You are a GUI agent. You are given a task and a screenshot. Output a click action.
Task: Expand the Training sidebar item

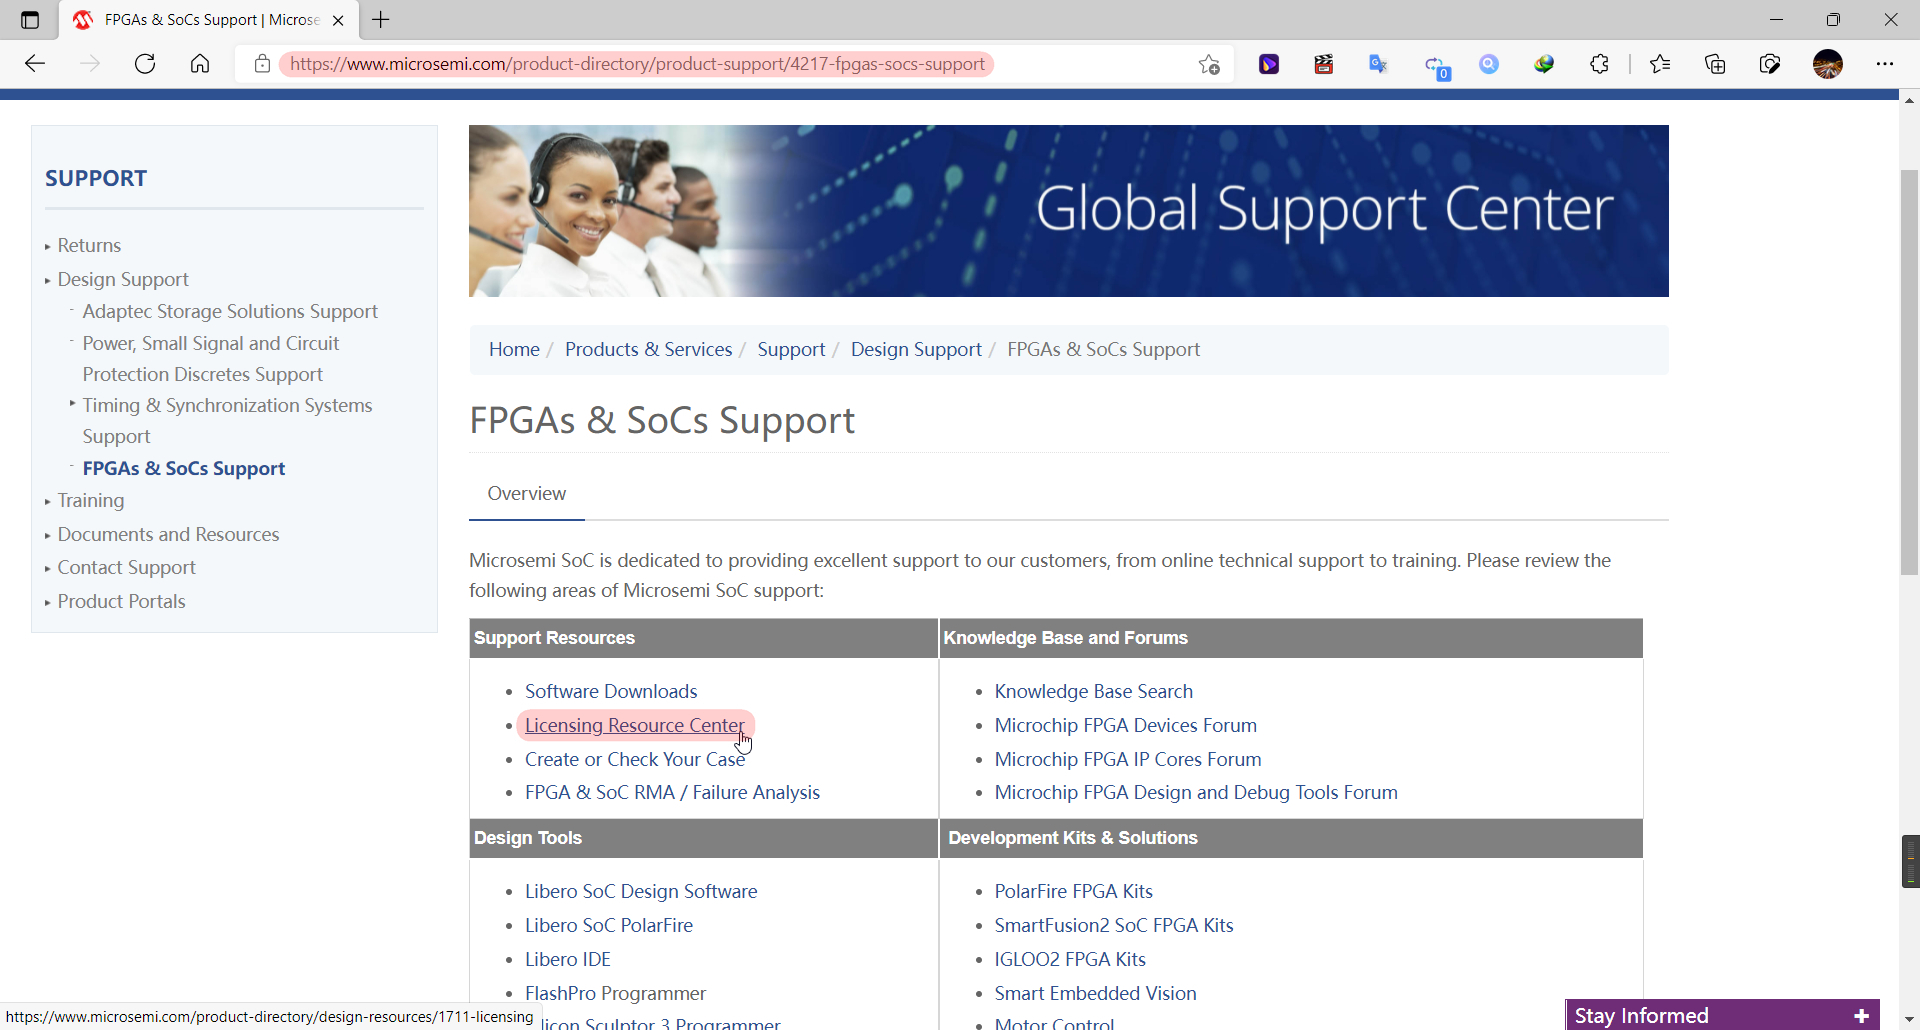91,500
